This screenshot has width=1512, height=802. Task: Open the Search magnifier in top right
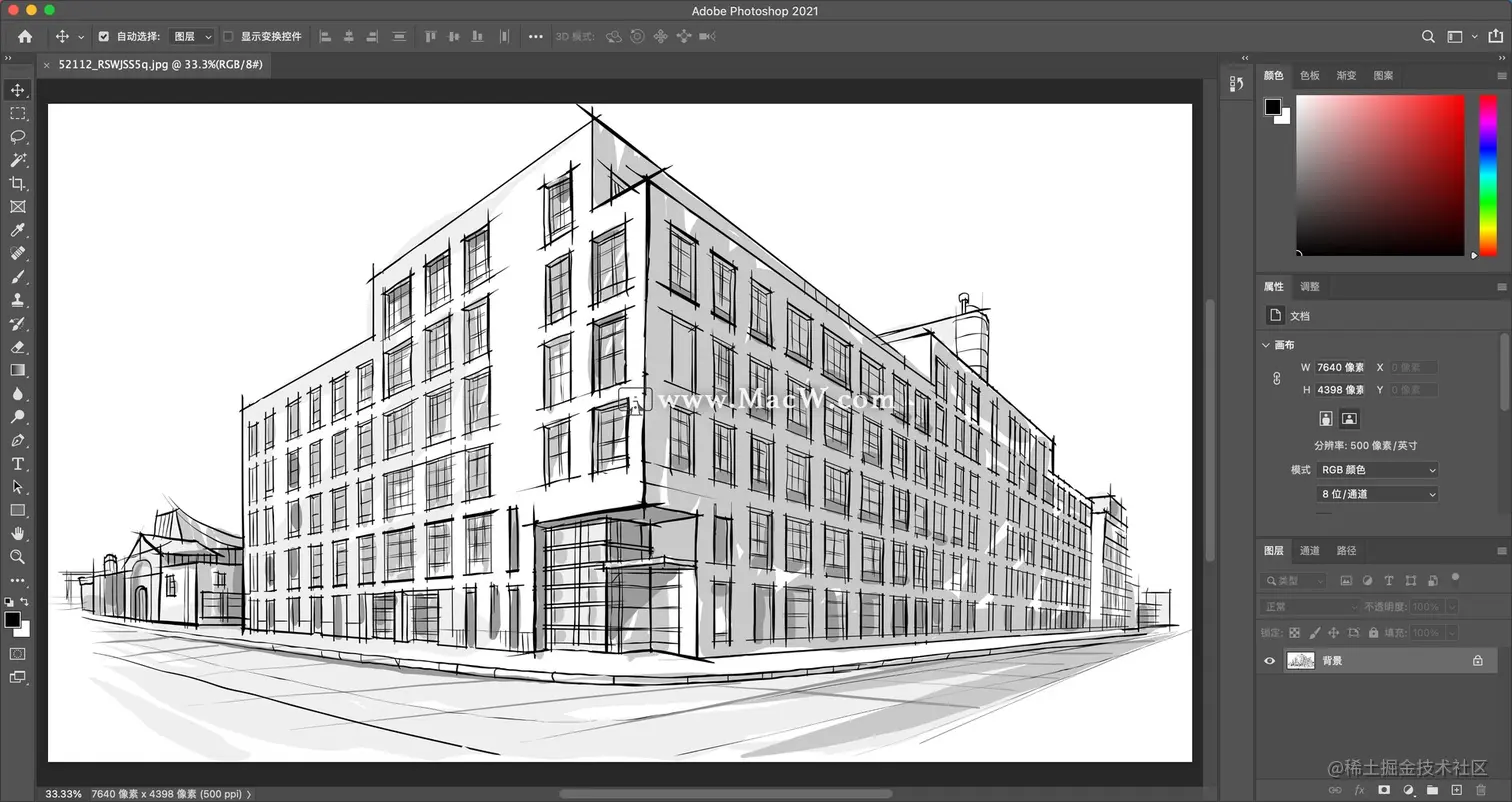[x=1428, y=36]
